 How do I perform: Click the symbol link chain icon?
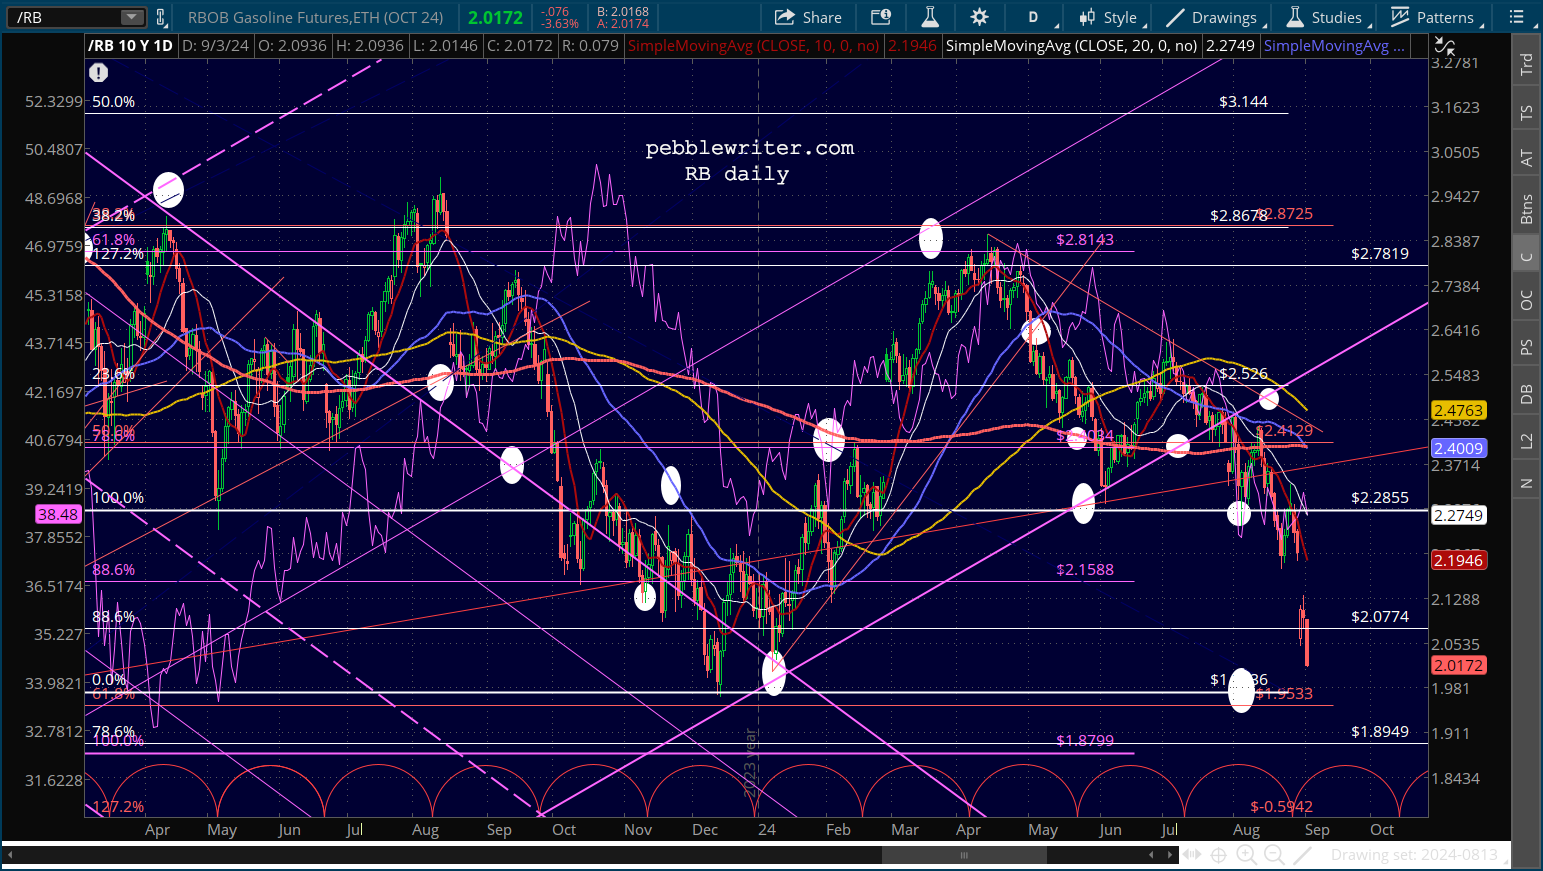click(160, 17)
